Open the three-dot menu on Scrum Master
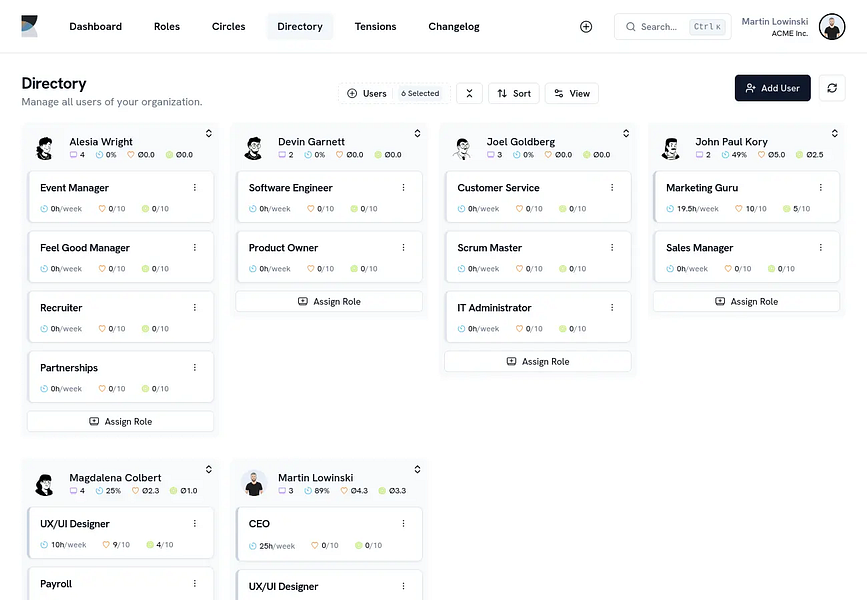 tap(612, 247)
